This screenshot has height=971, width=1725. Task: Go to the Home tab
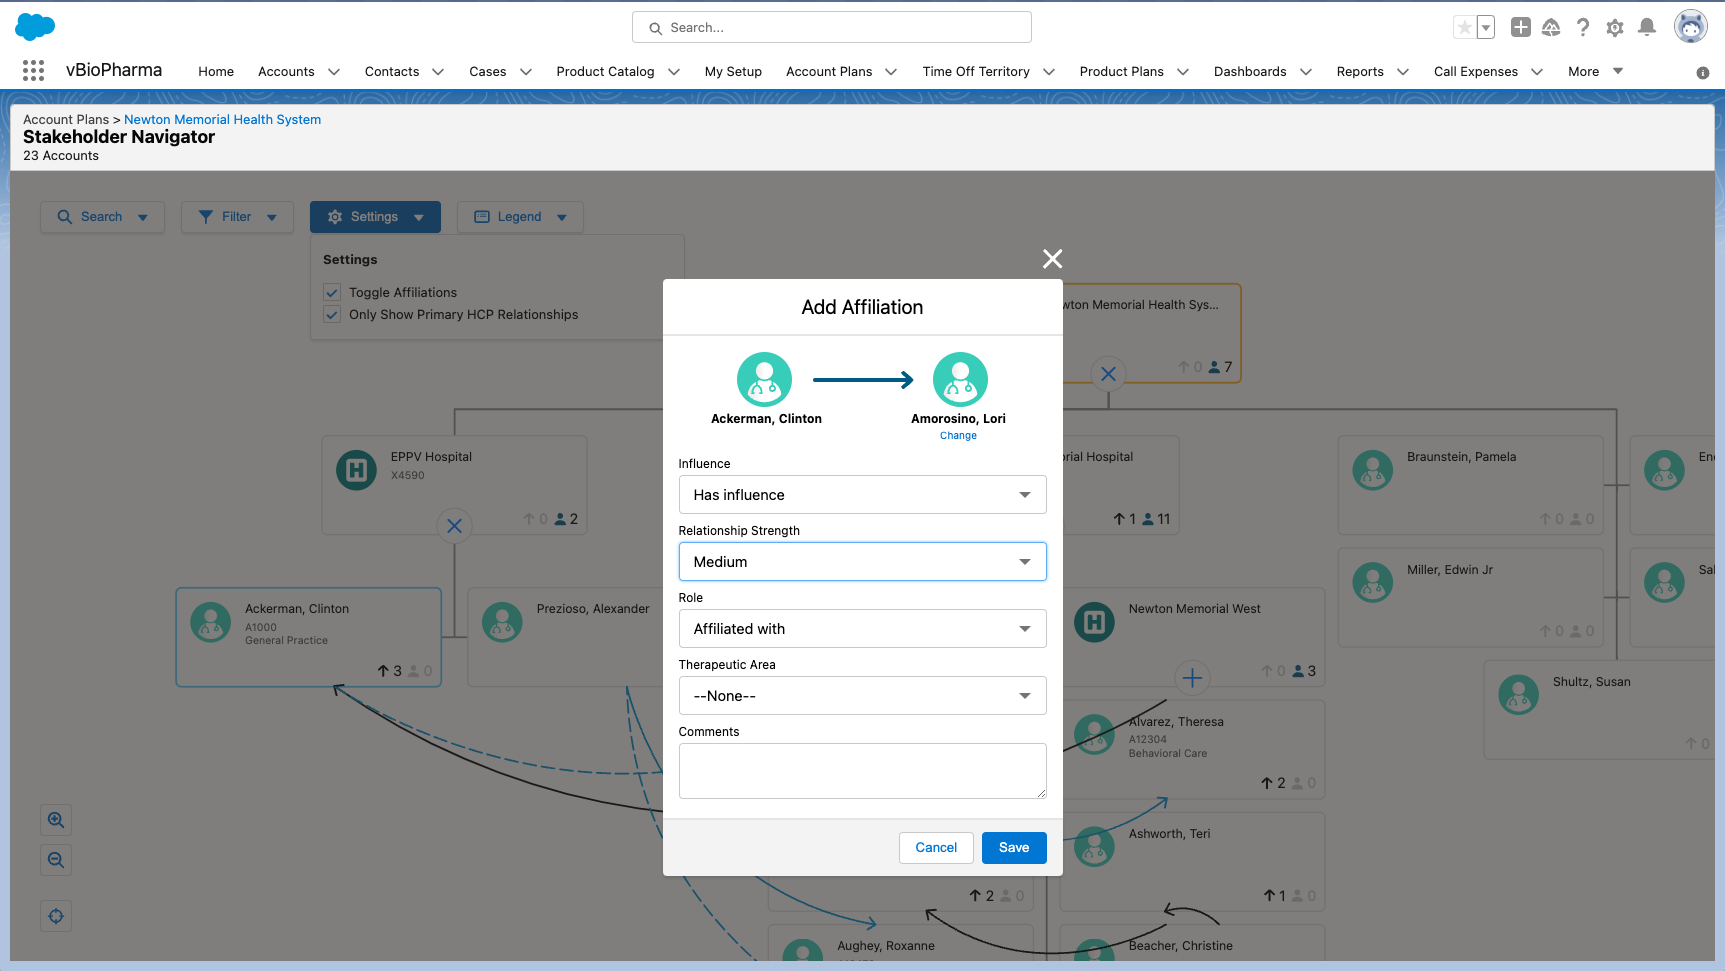(216, 72)
